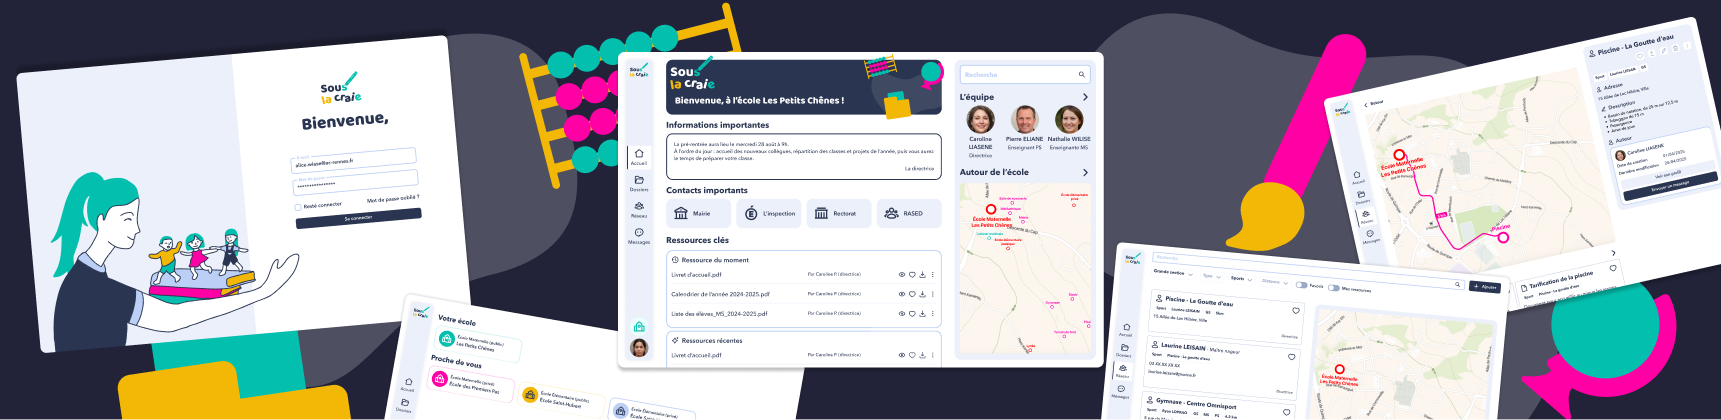The height and width of the screenshot is (420, 1721).
Task: Go to Dossiers in the dashboard sidebar
Action: [x=639, y=183]
